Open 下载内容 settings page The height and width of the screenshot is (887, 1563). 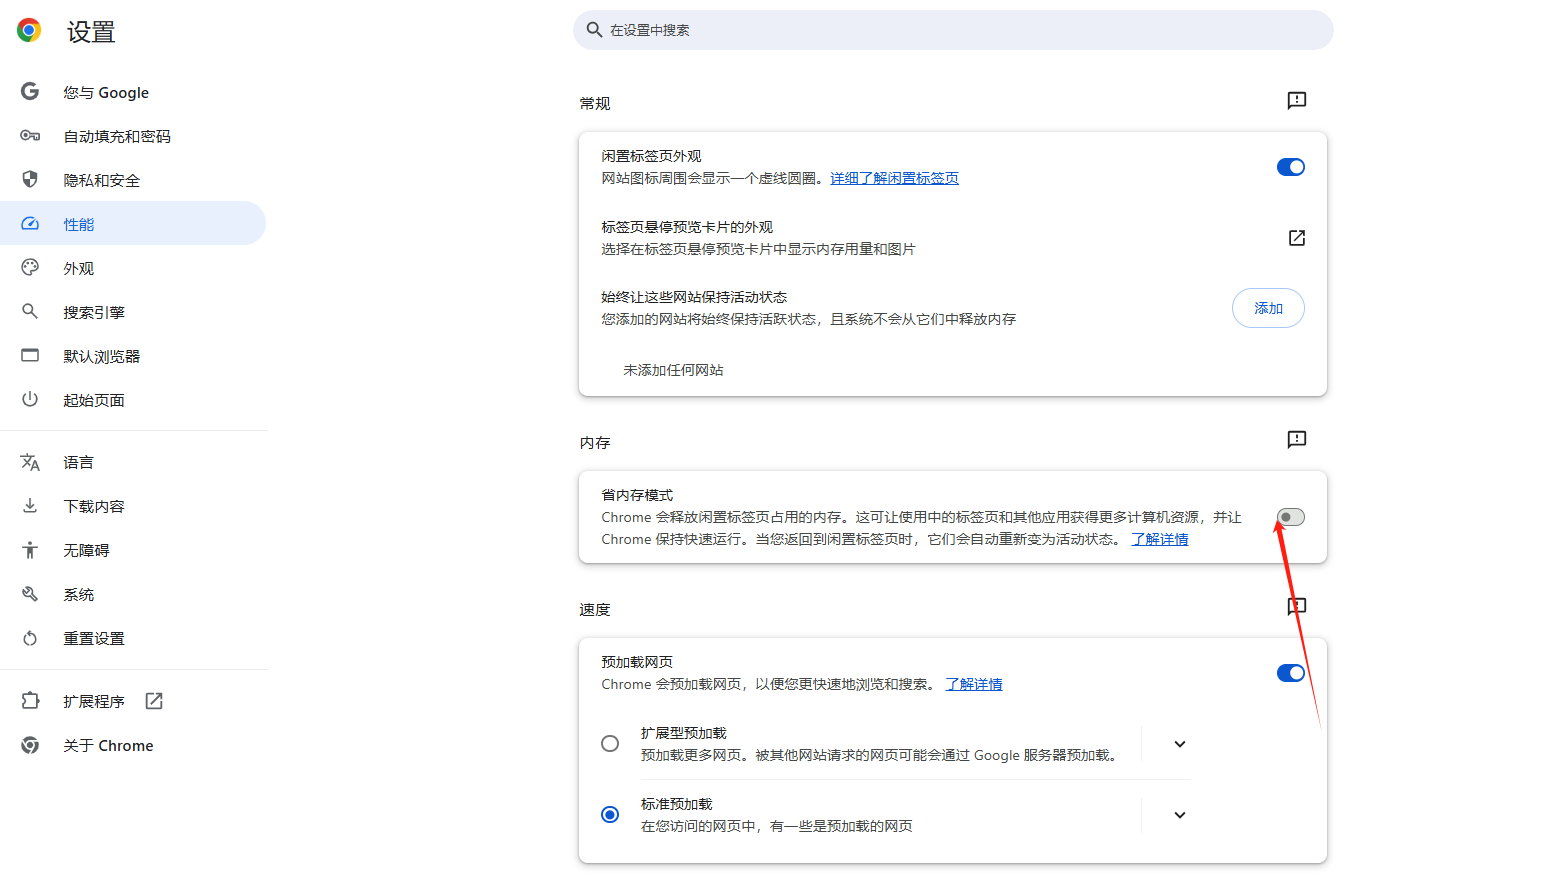pos(133,506)
